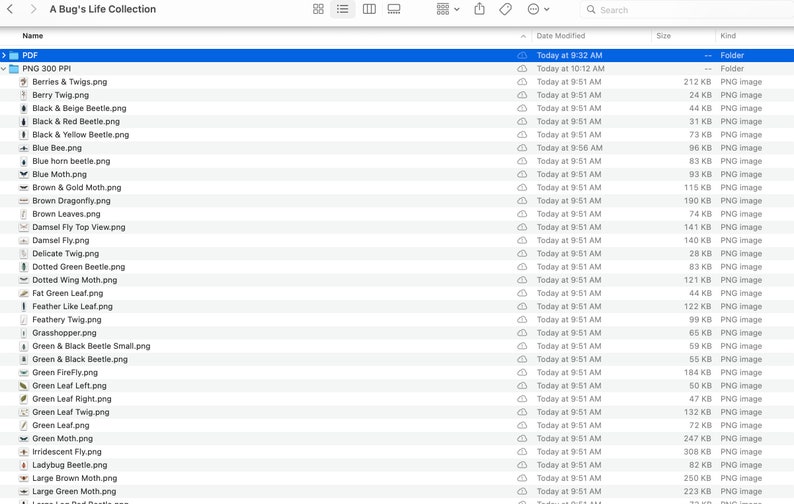Click iCloud icon on Grasshopper.png row

tap(522, 333)
